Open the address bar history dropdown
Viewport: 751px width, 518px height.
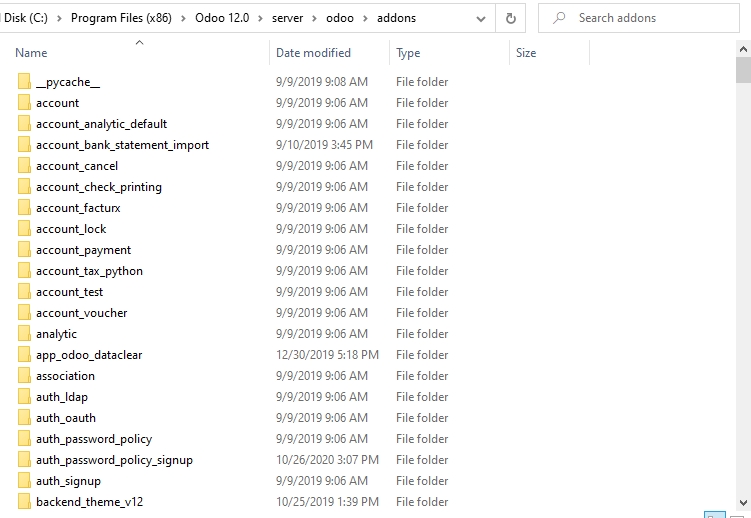(481, 19)
